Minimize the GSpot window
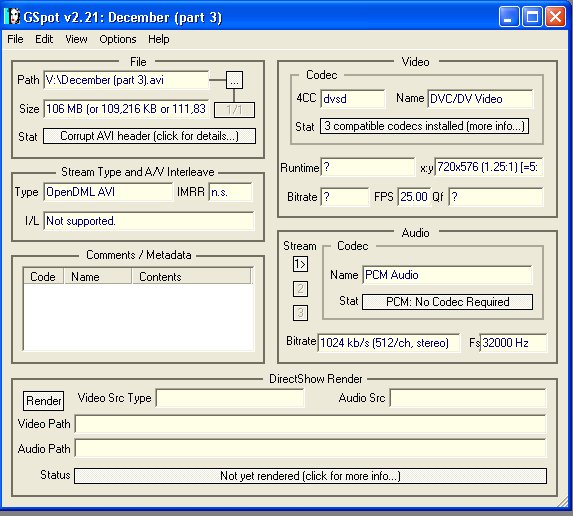573x516 pixels. [509, 17]
